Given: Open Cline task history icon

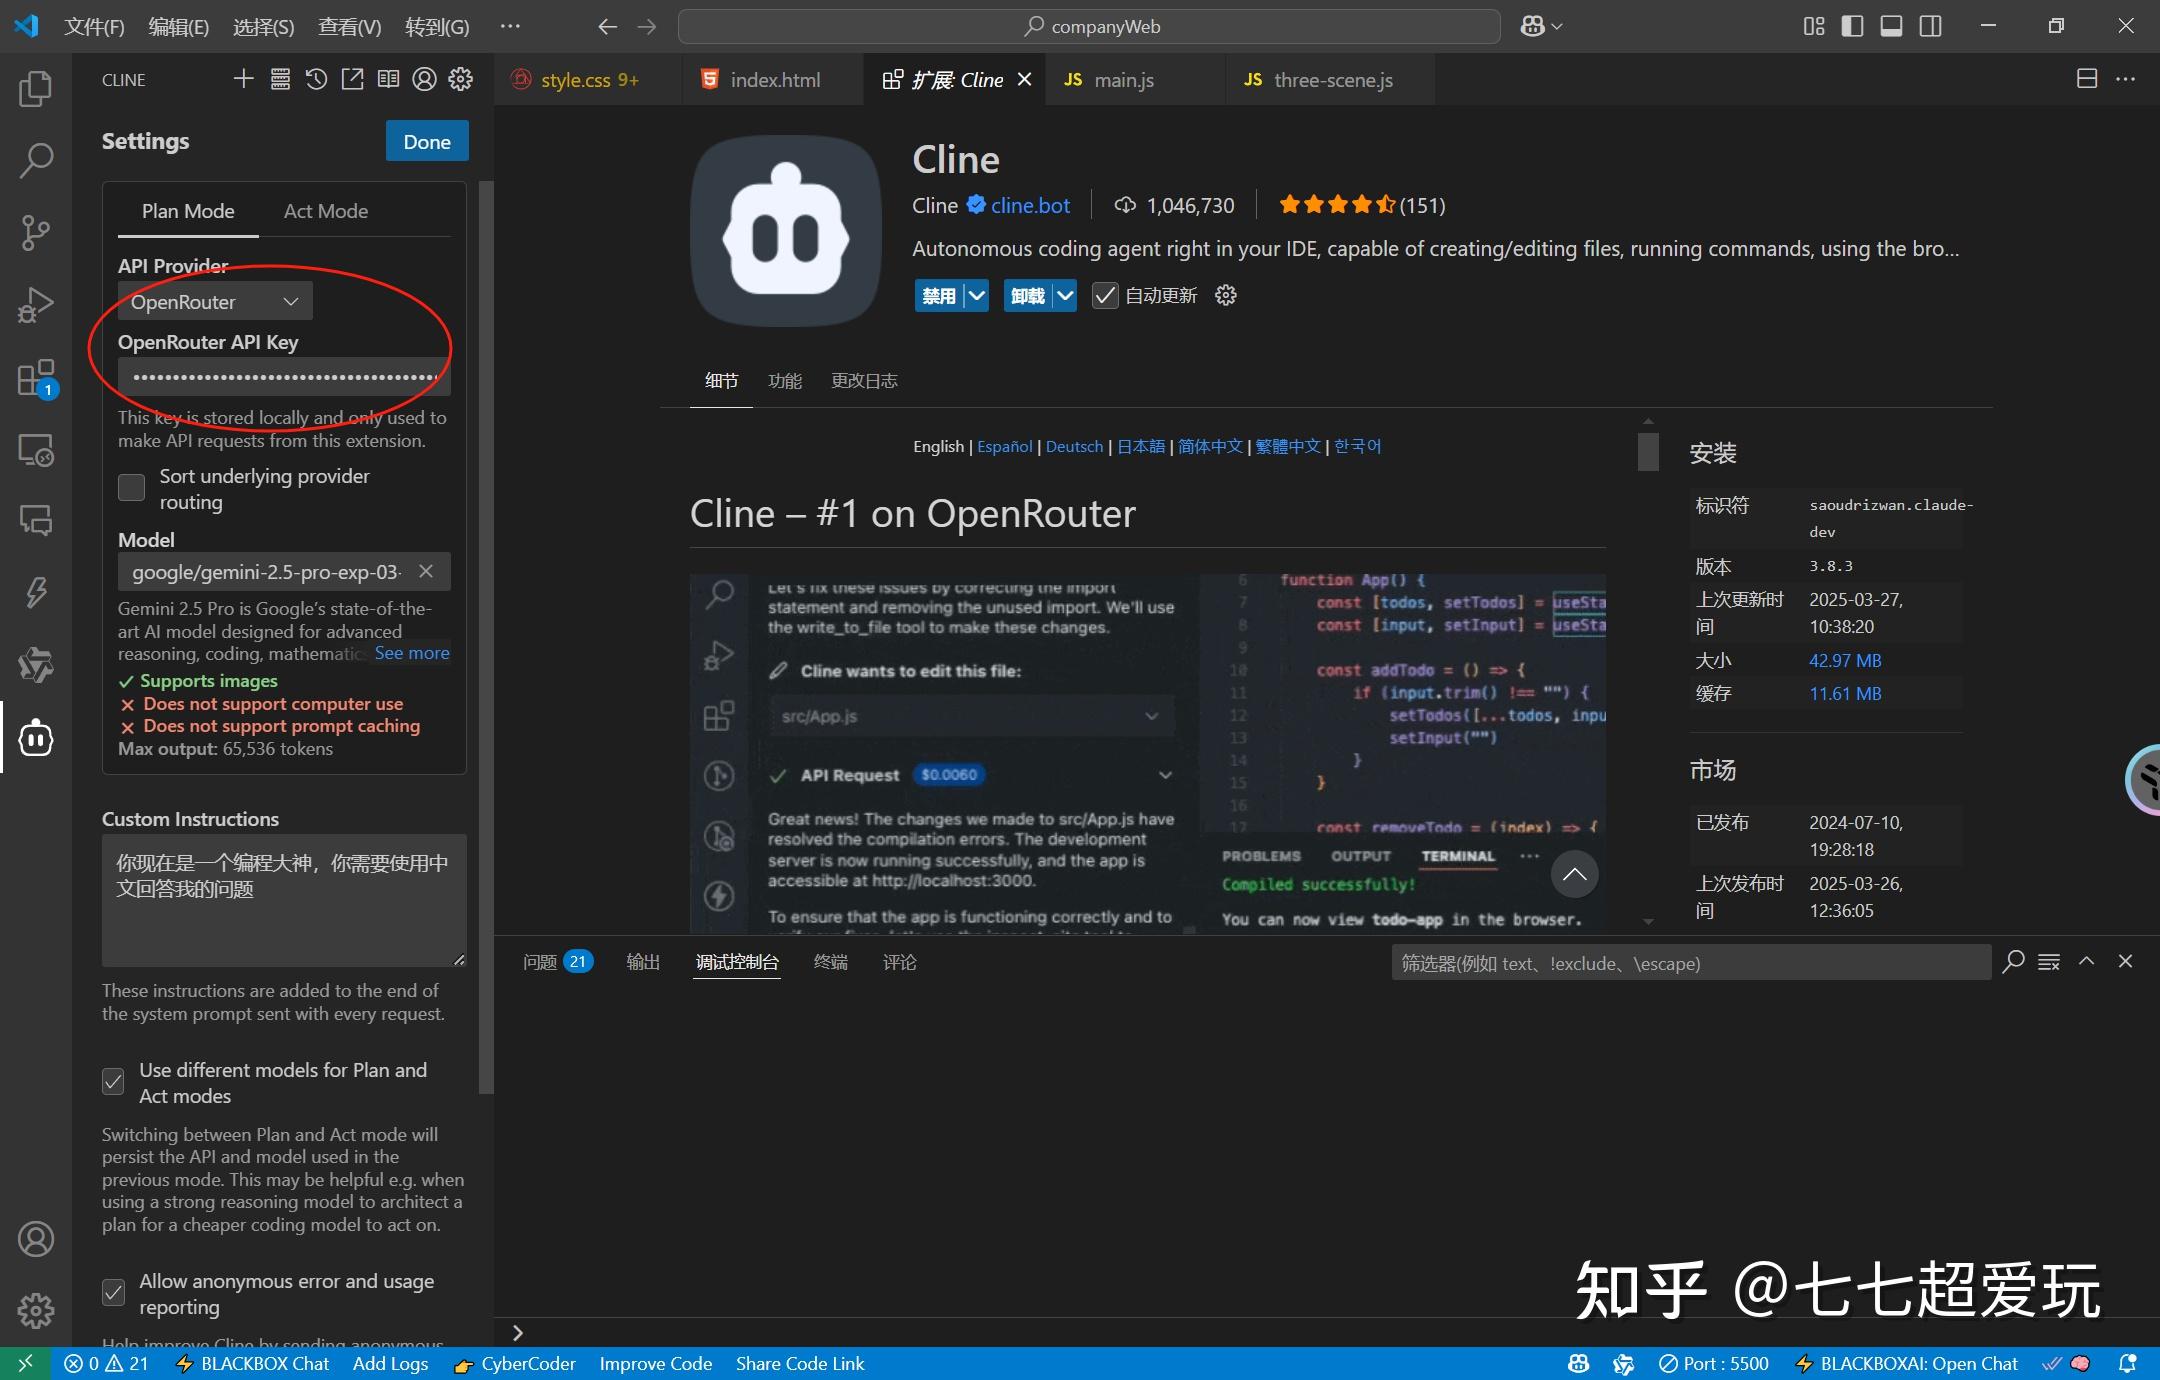Looking at the screenshot, I should point(316,79).
